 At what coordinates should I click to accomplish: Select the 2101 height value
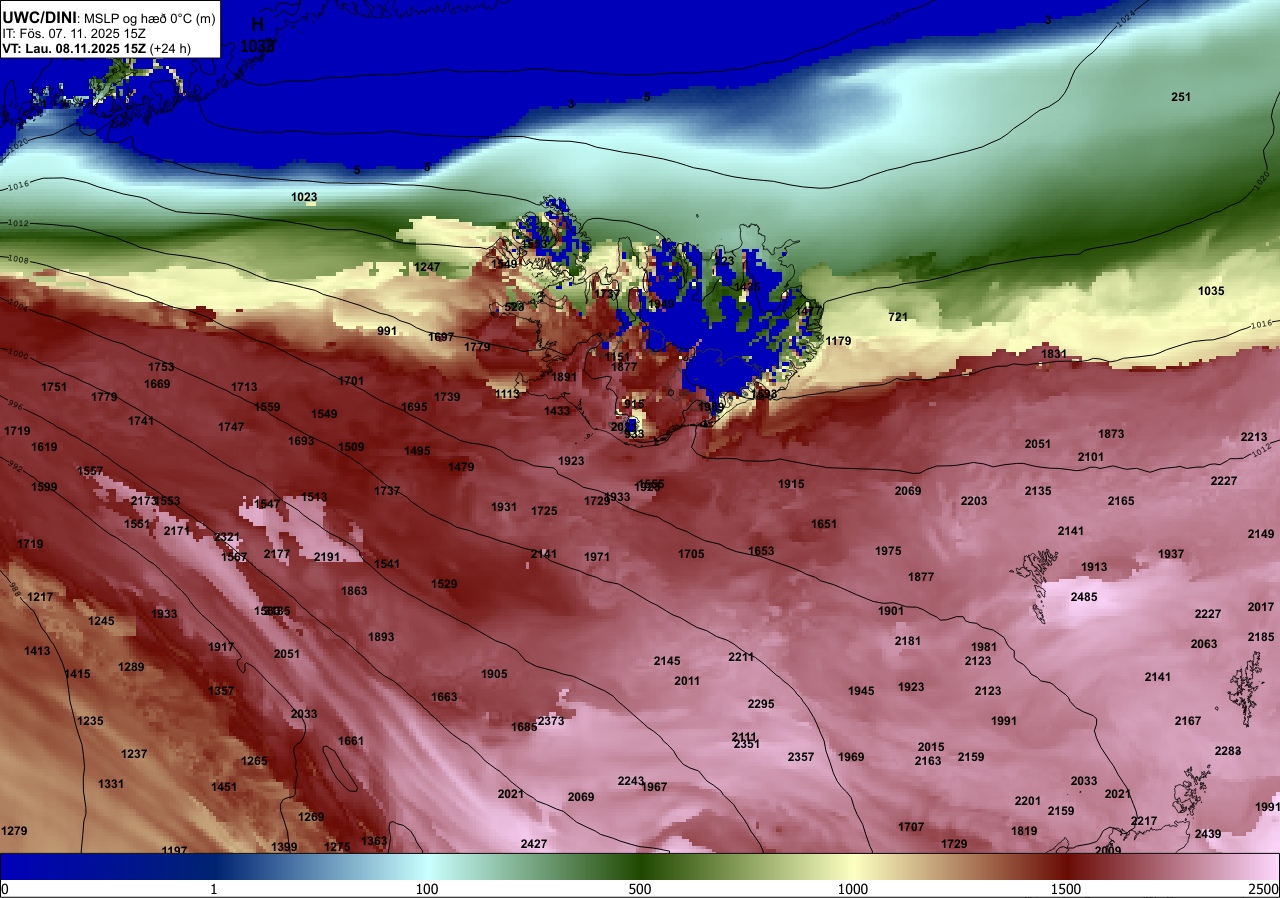[1091, 457]
